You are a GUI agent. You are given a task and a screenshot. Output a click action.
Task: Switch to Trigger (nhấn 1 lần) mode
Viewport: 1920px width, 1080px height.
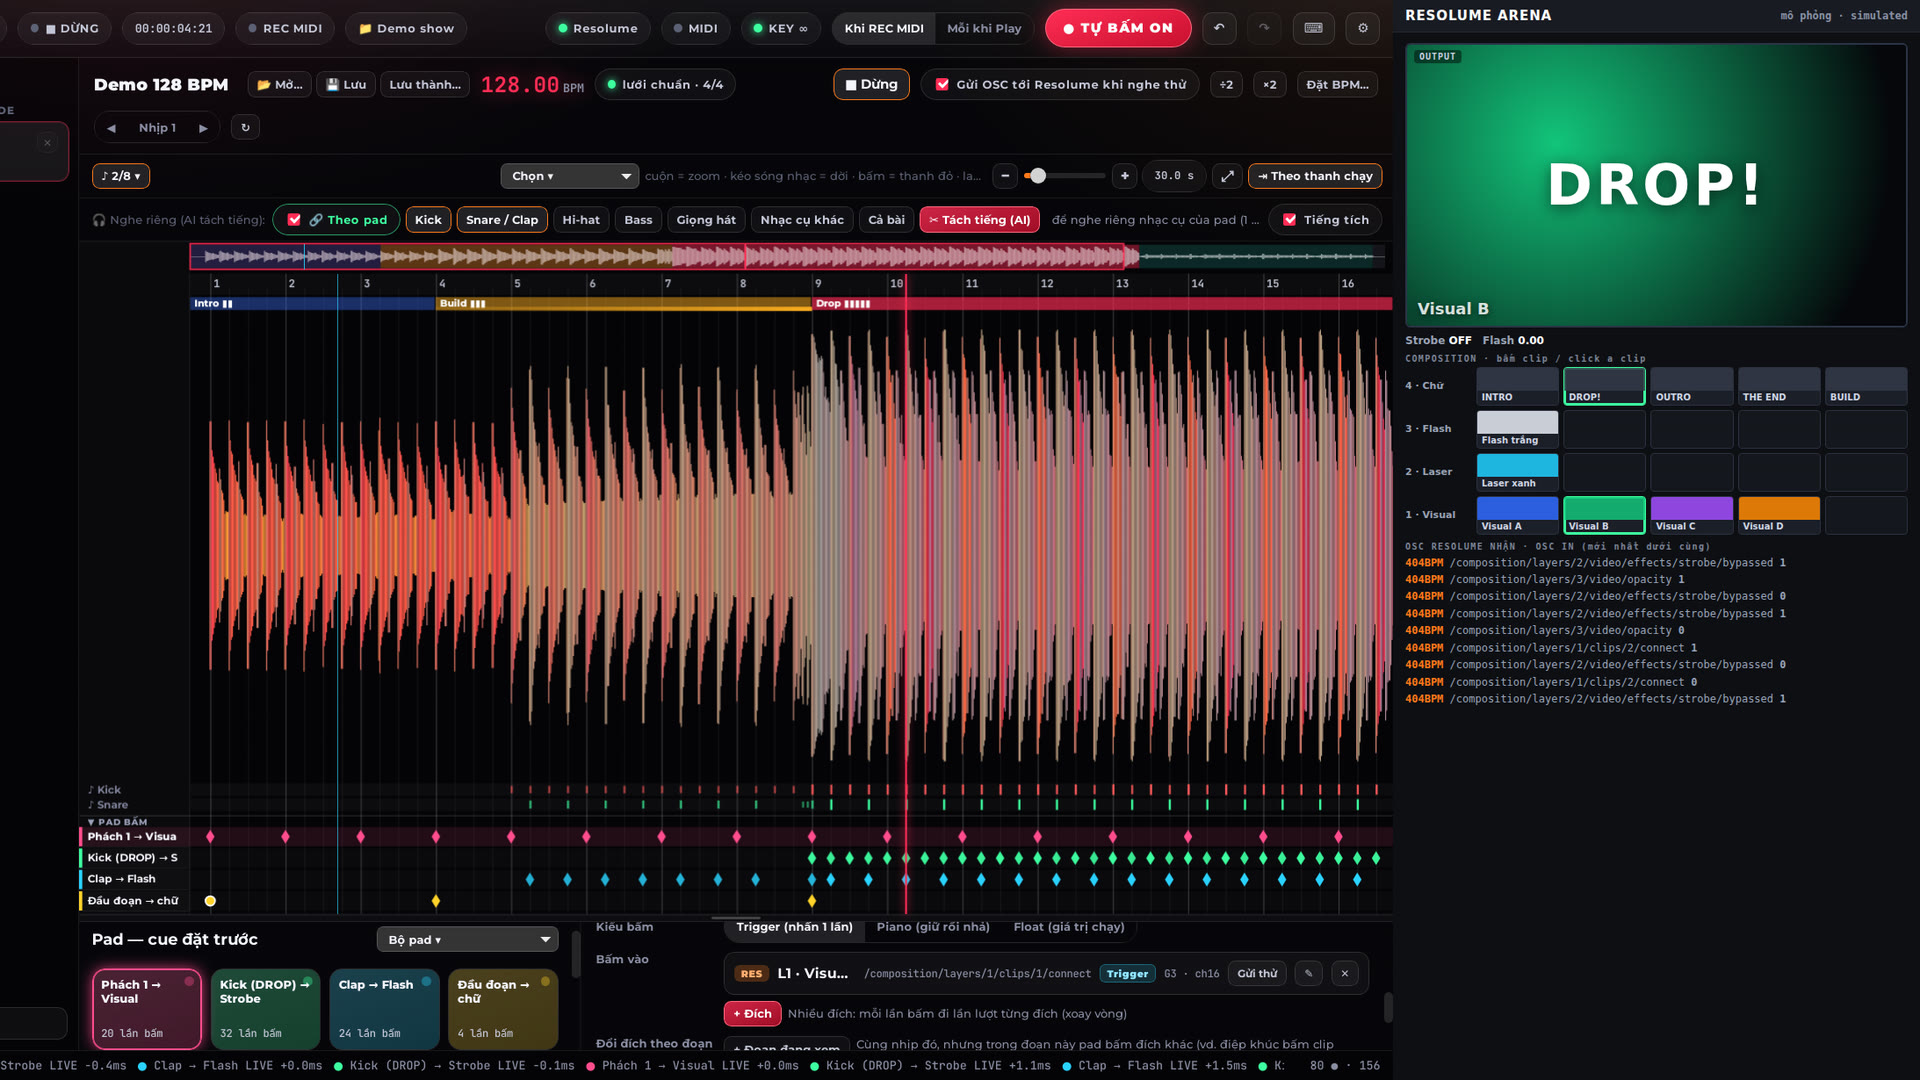click(x=794, y=927)
